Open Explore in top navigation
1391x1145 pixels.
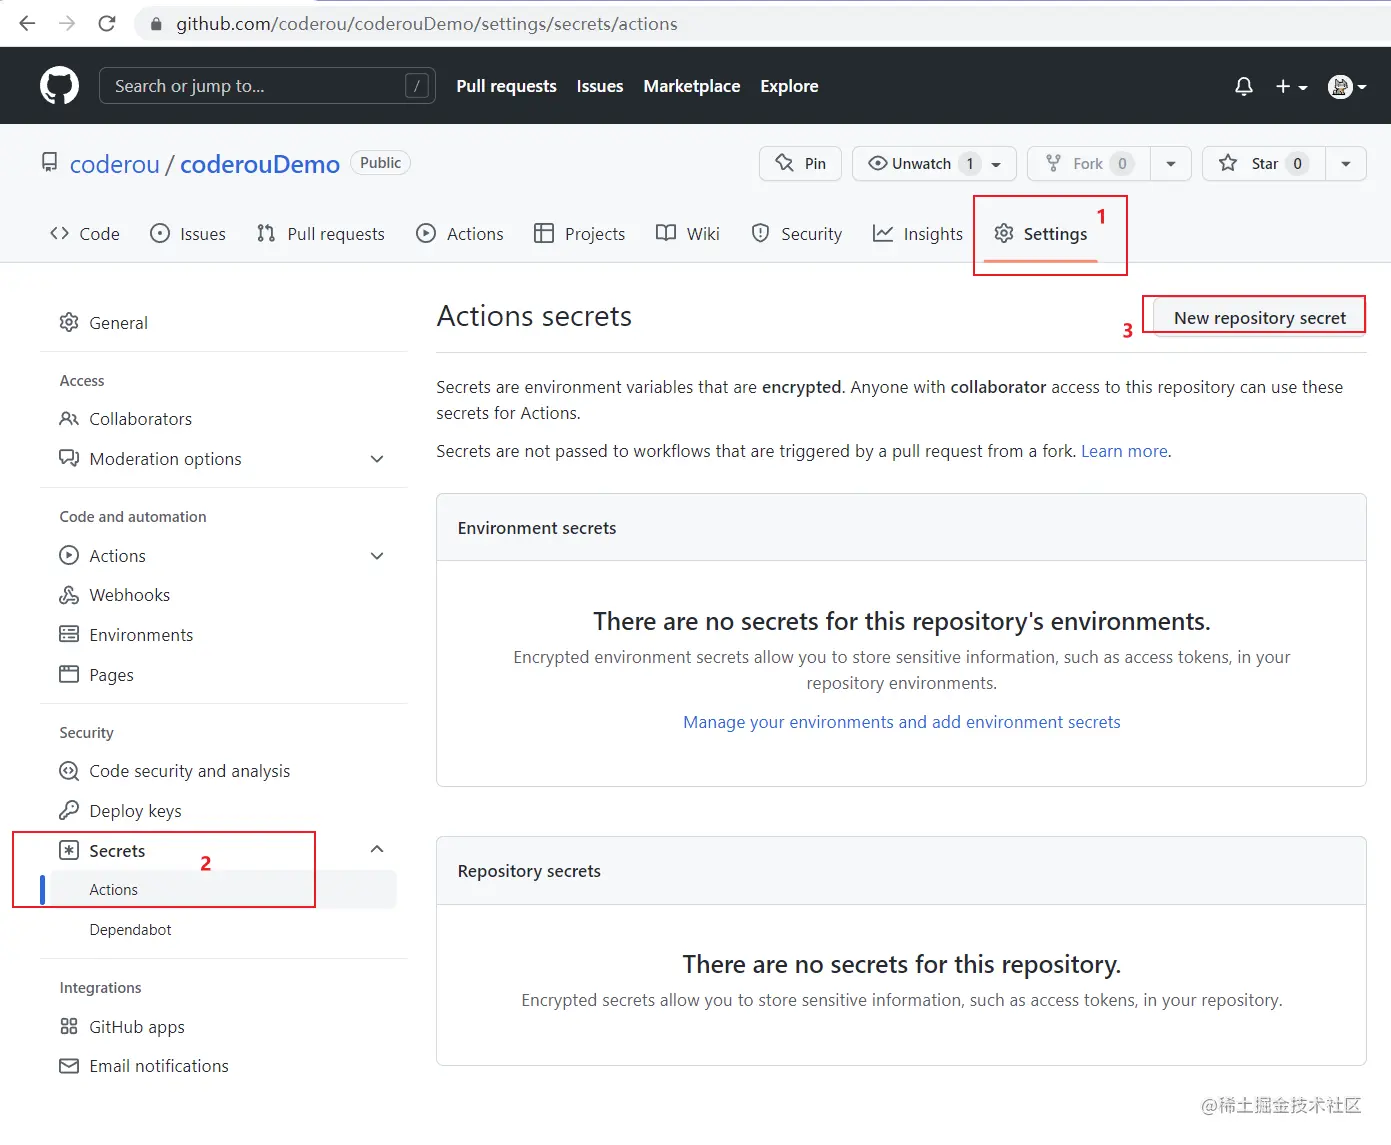[789, 86]
